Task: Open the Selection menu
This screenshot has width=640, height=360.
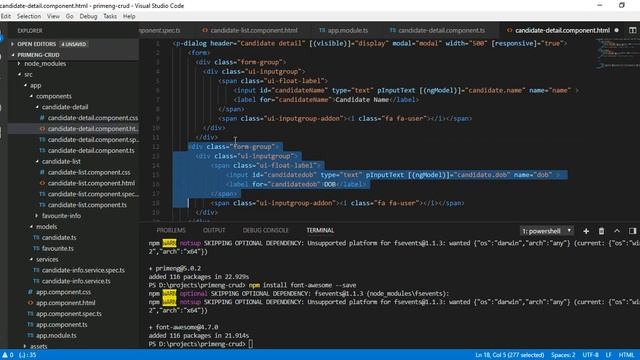Action: pos(29,16)
